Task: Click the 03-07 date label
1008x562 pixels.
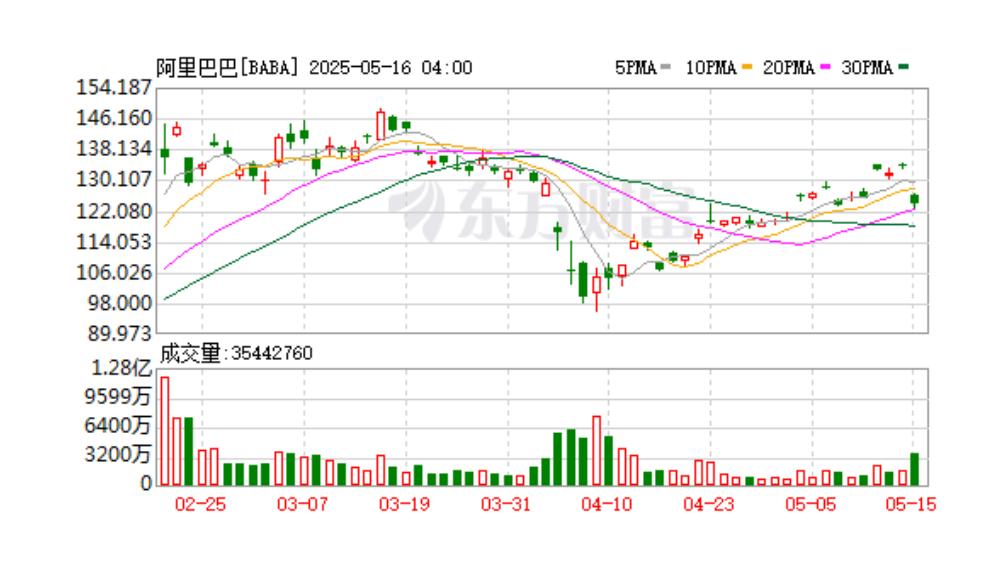Action: click(302, 504)
